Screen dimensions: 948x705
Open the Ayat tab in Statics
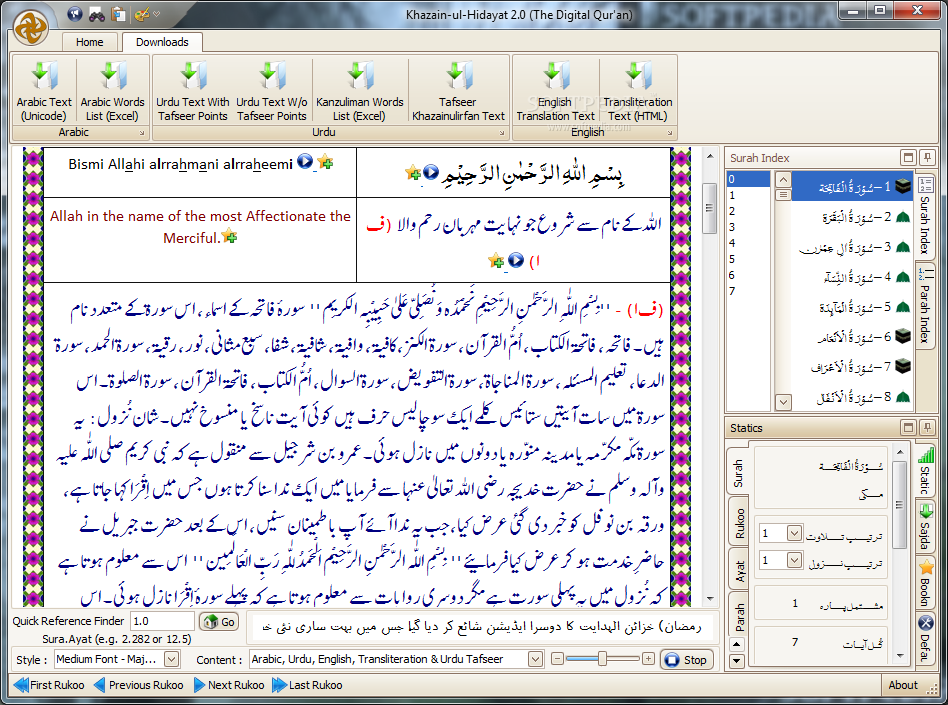pyautogui.click(x=739, y=571)
